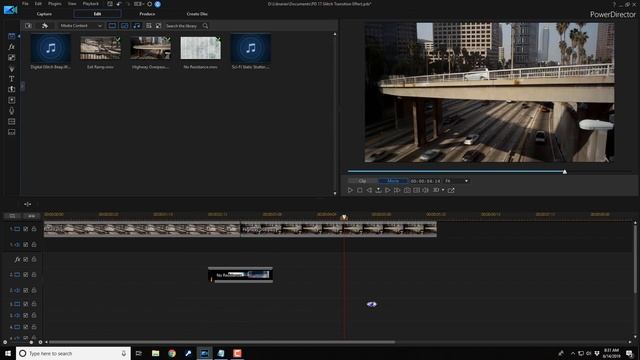
Task: Click the Undo arrow in top bar
Action: [x=119, y=4]
